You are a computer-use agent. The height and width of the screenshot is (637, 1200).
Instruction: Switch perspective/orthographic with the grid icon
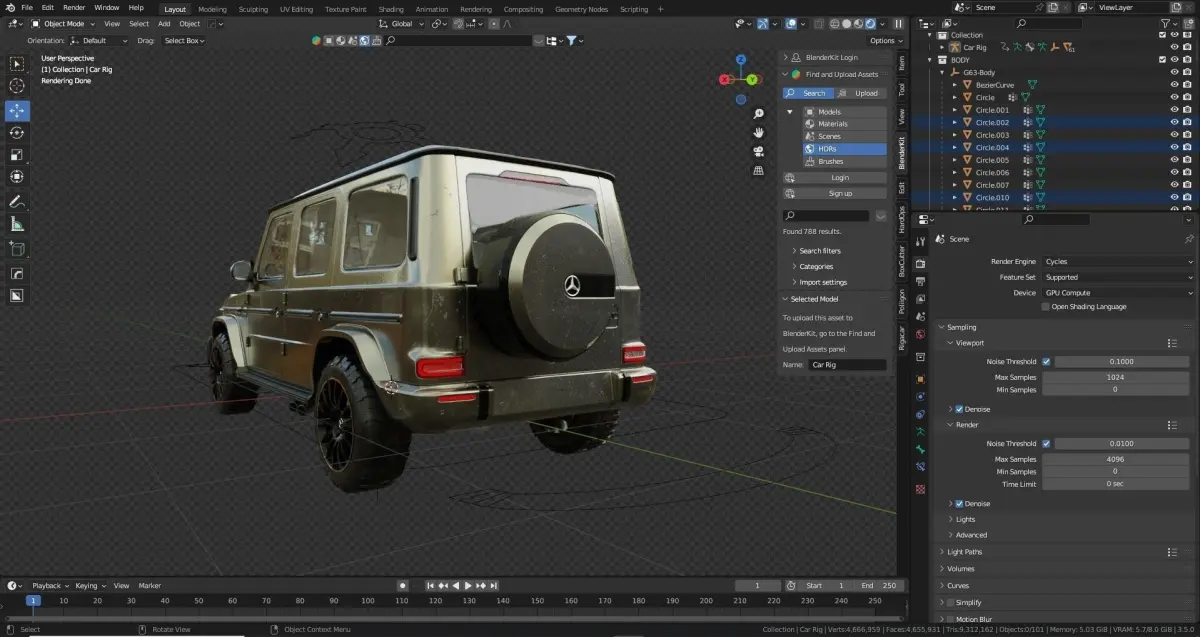[x=759, y=171]
